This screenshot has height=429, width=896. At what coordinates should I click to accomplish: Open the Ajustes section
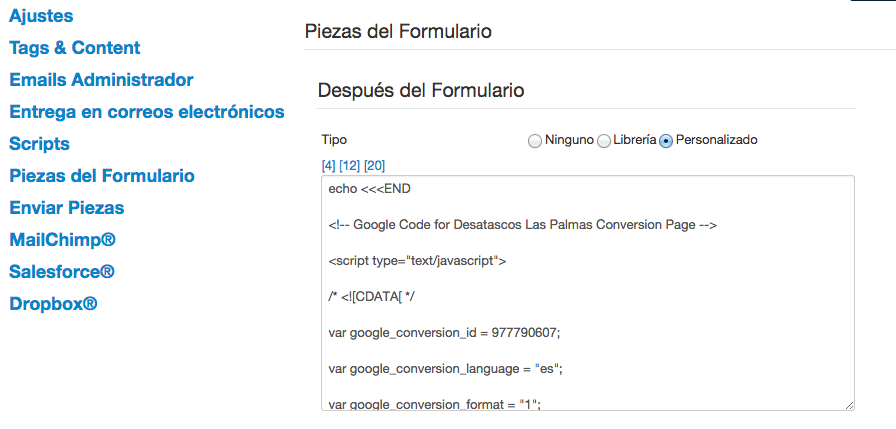click(41, 16)
